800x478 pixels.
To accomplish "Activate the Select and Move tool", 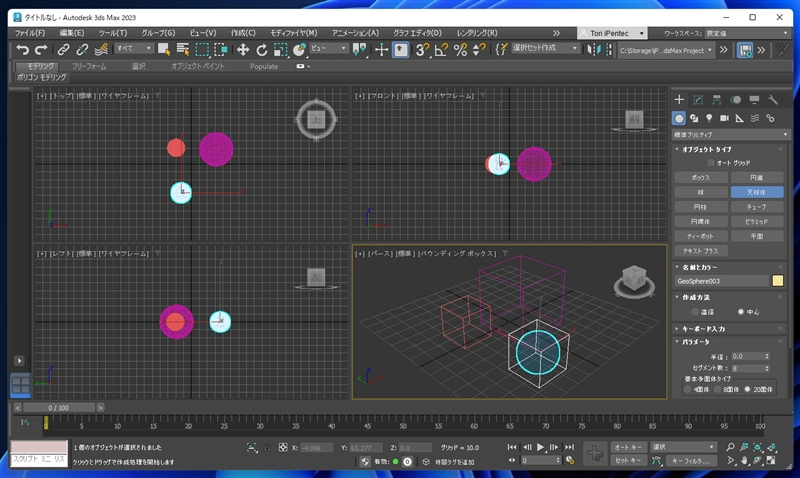I will pos(243,49).
